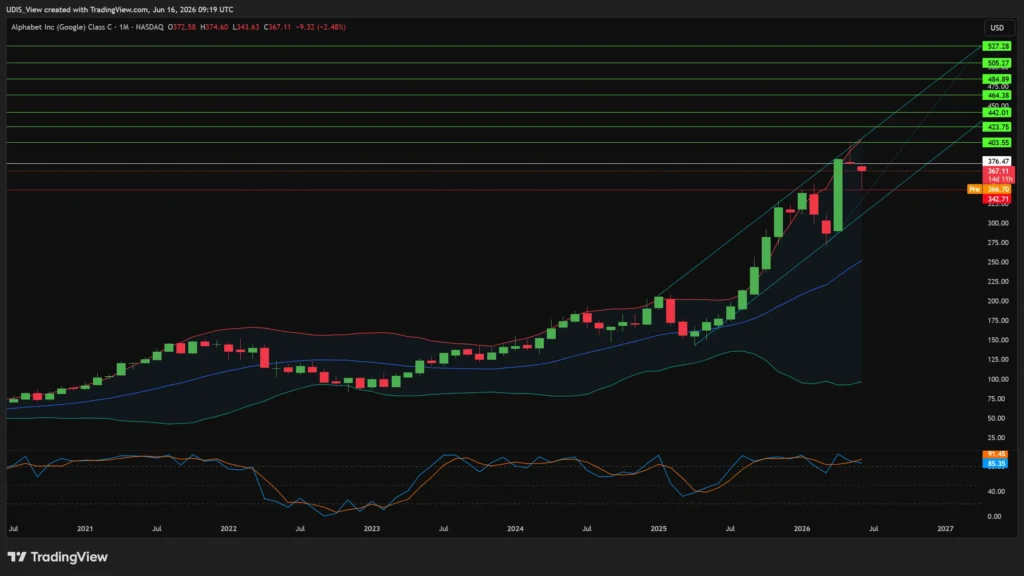Click the 2022 label on the time axis
This screenshot has height=576, width=1024.
click(229, 529)
